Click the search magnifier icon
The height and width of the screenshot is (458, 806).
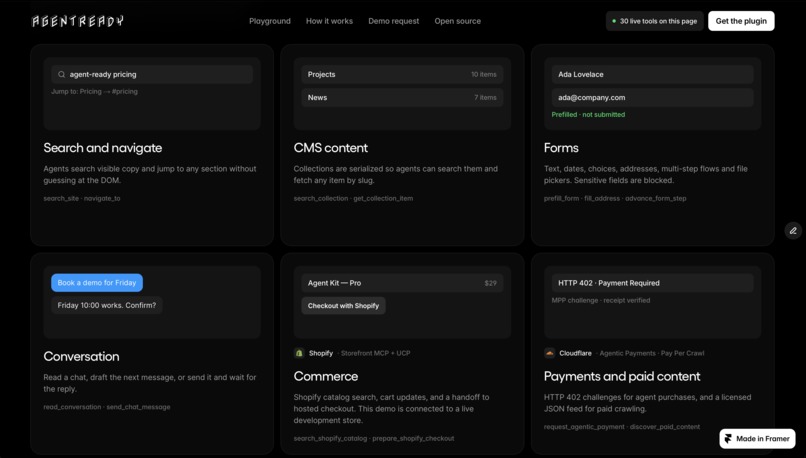pos(61,75)
